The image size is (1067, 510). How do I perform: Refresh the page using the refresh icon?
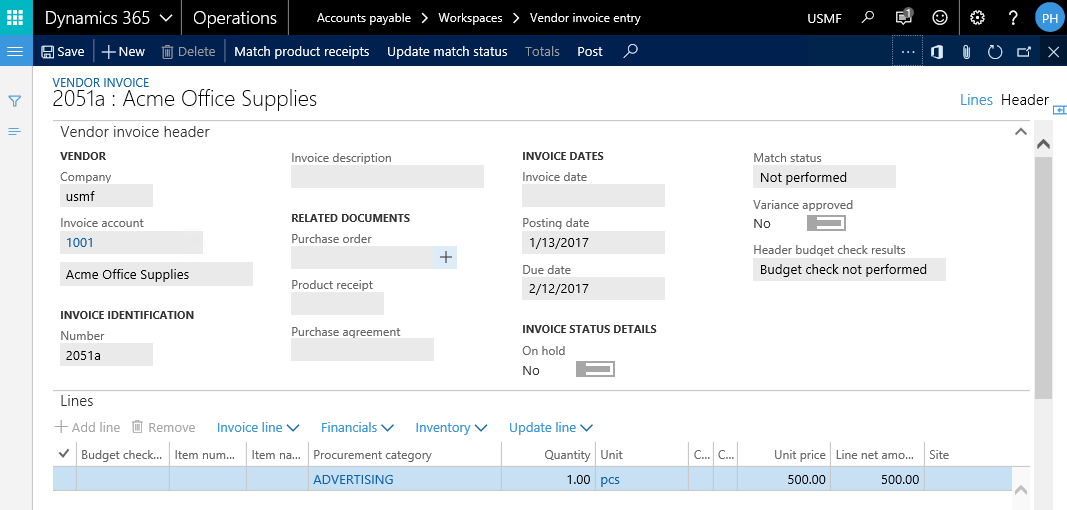pyautogui.click(x=995, y=52)
